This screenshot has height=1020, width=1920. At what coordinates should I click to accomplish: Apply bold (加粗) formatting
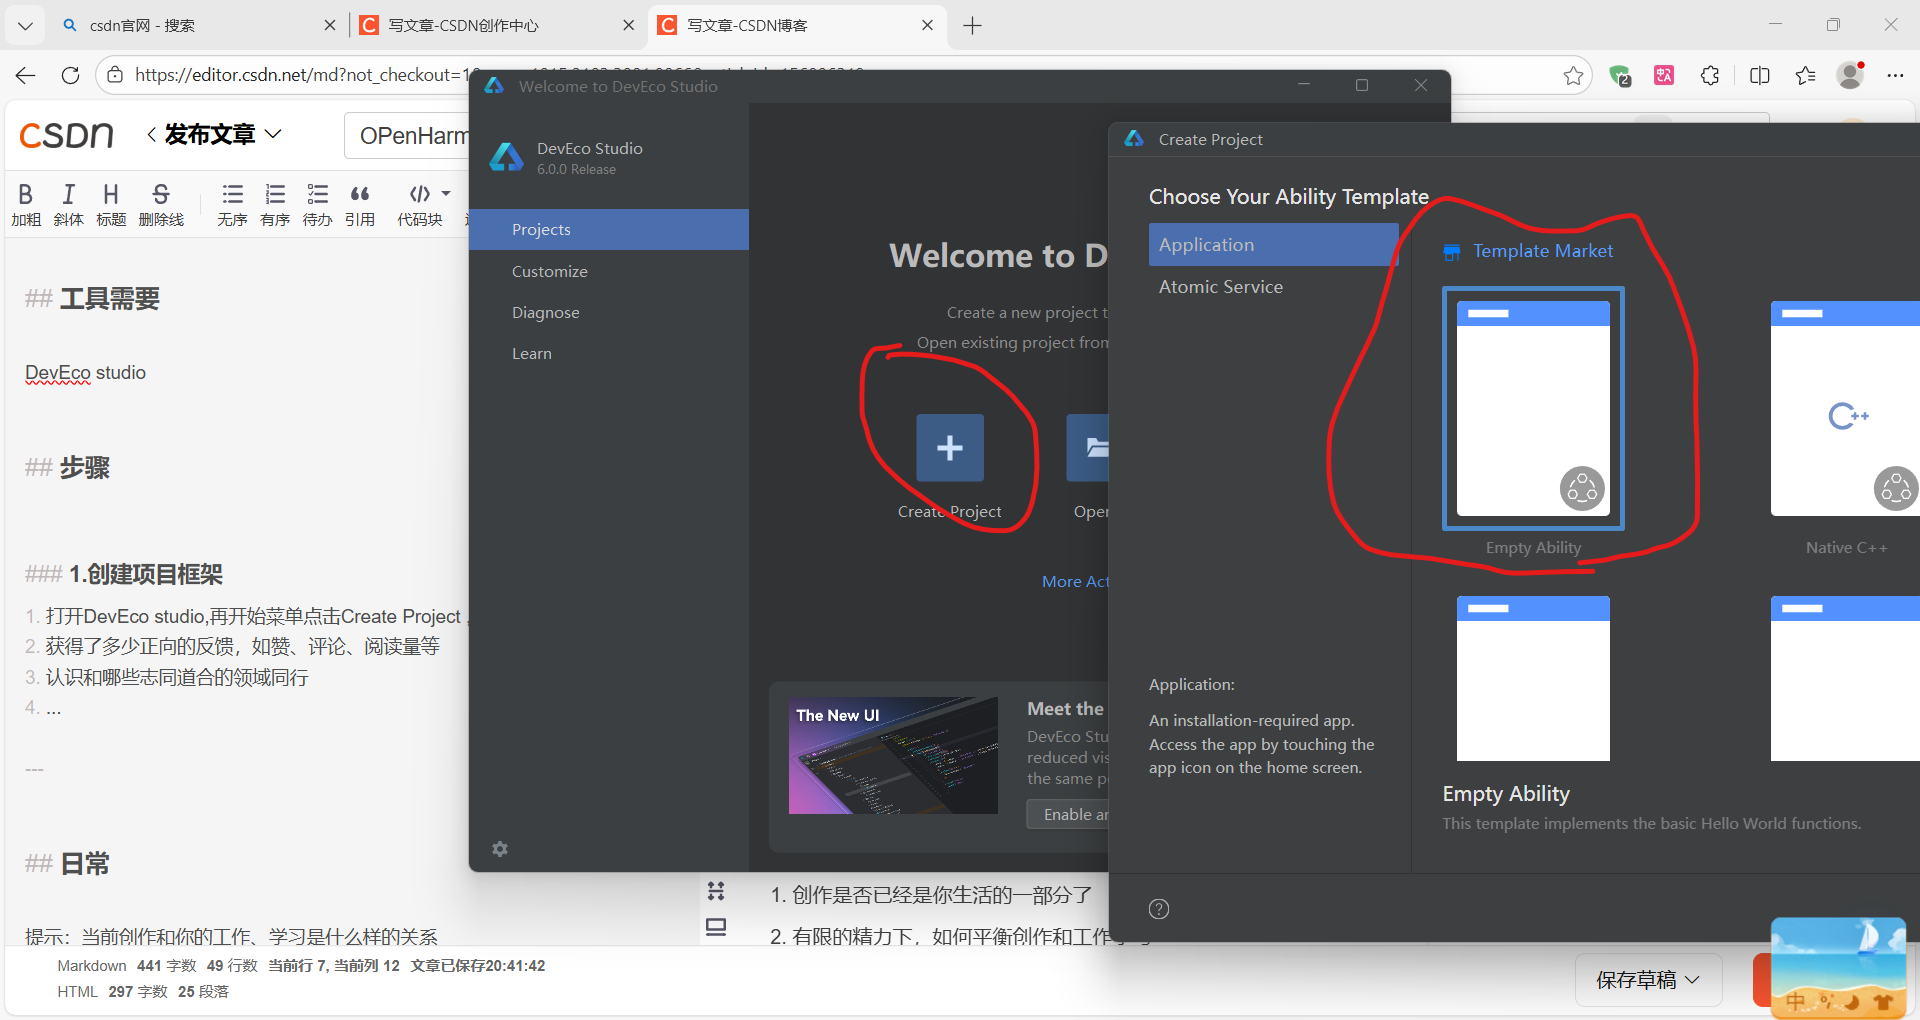pos(26,205)
